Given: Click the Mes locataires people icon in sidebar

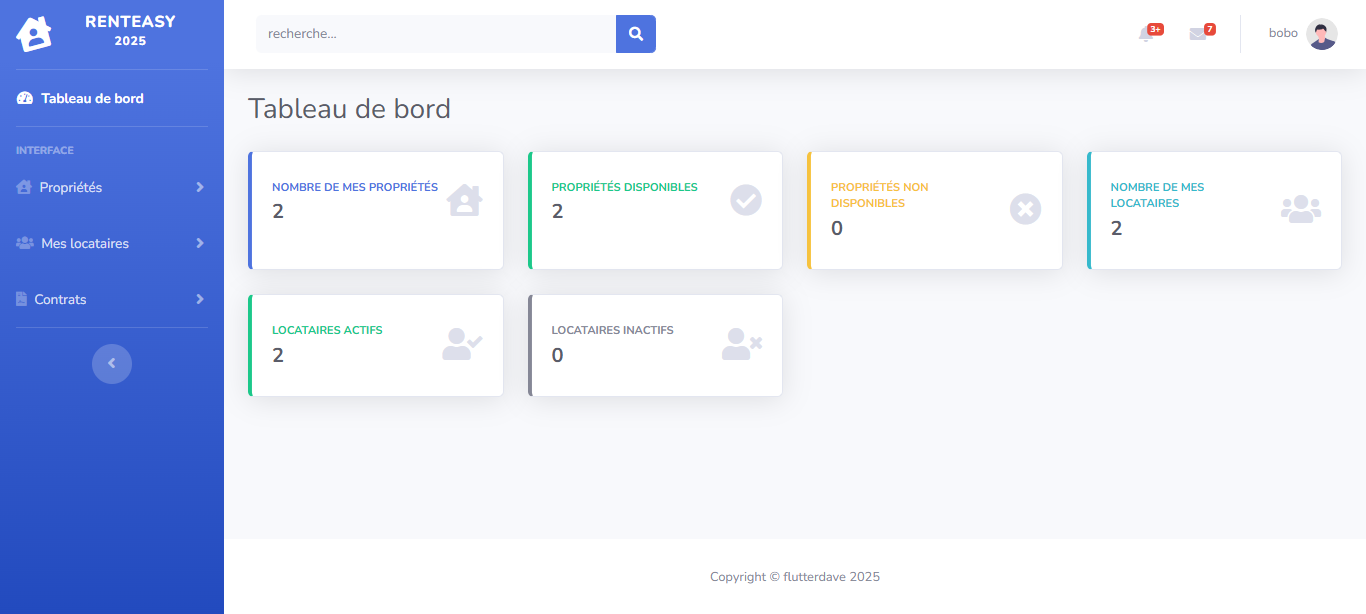Looking at the screenshot, I should [25, 243].
